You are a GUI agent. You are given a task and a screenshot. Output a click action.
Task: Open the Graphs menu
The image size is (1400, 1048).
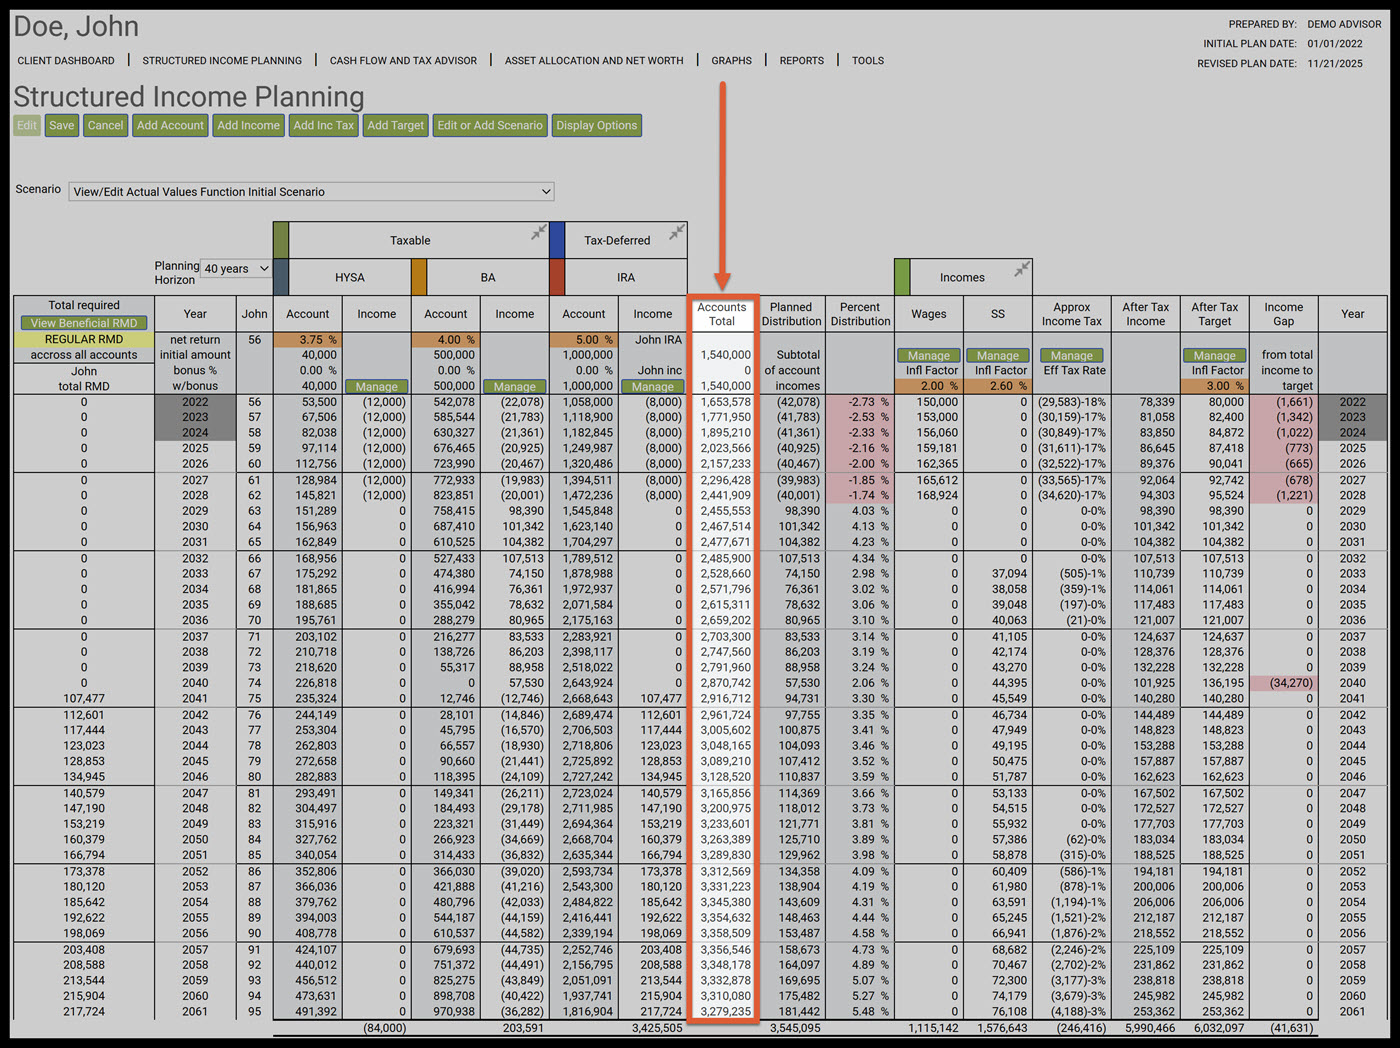coord(731,60)
